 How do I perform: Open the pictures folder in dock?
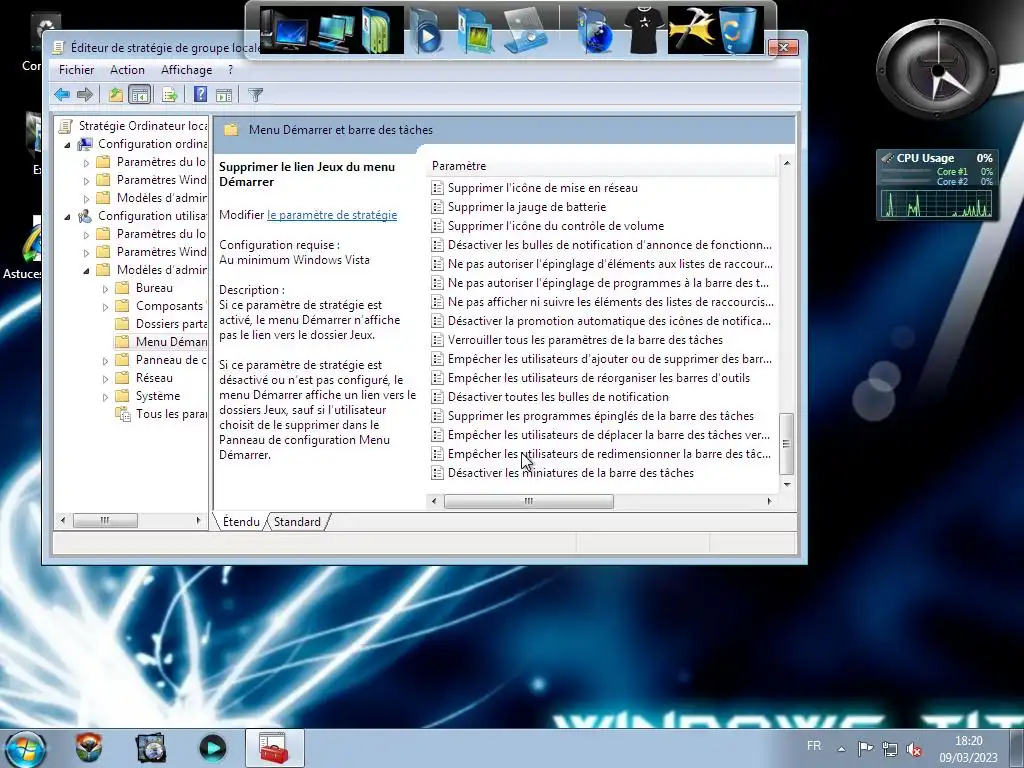pyautogui.click(x=475, y=31)
